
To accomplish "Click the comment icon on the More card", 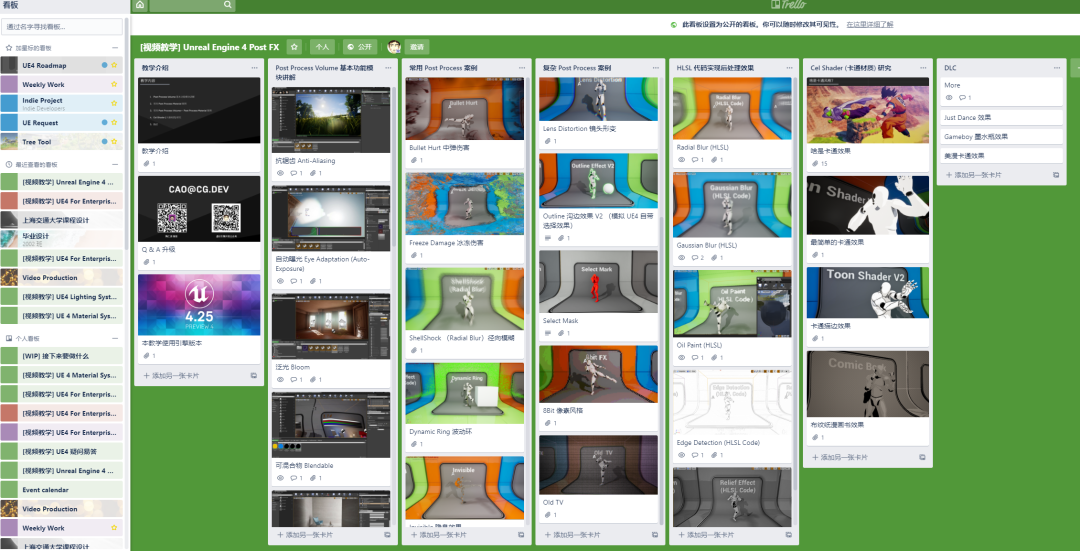I will pyautogui.click(x=963, y=98).
